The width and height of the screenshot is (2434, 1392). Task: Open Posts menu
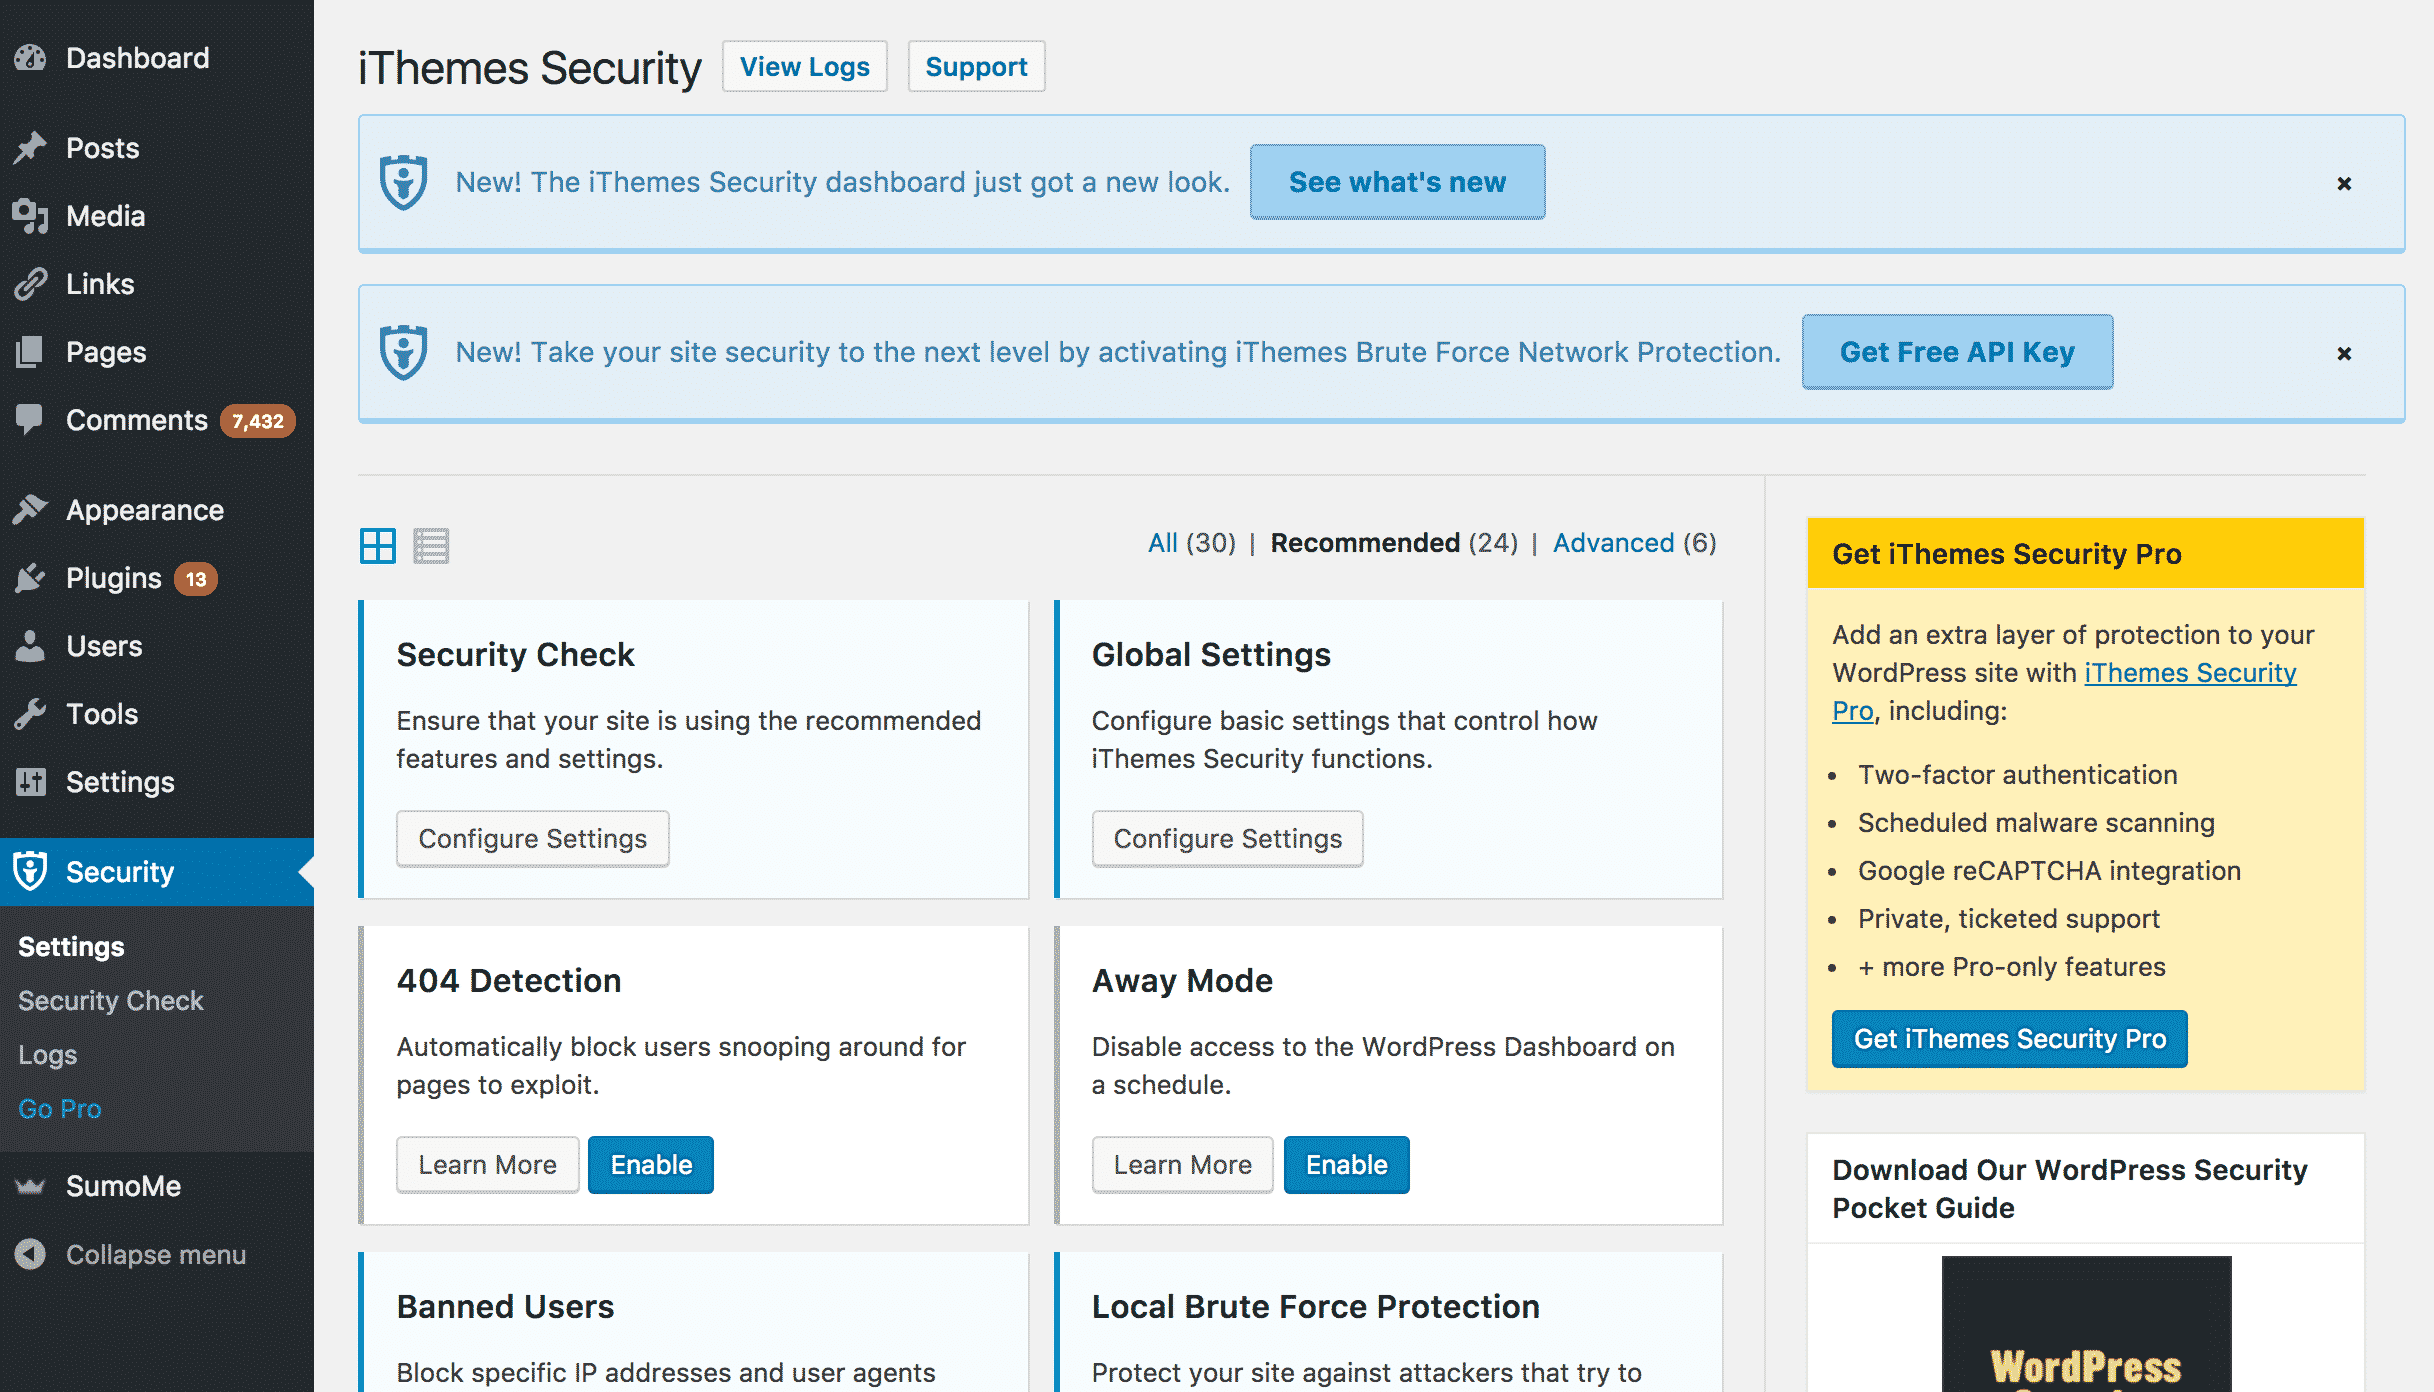(102, 148)
